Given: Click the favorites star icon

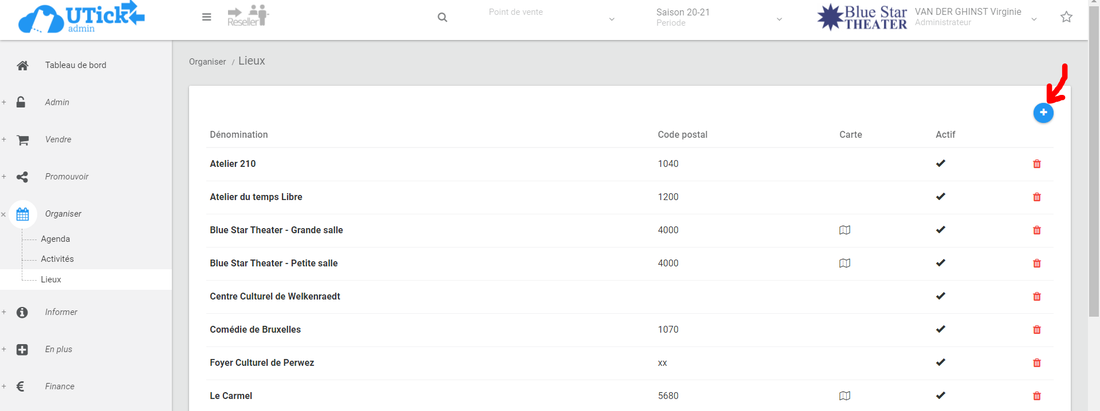Looking at the screenshot, I should (1066, 17).
